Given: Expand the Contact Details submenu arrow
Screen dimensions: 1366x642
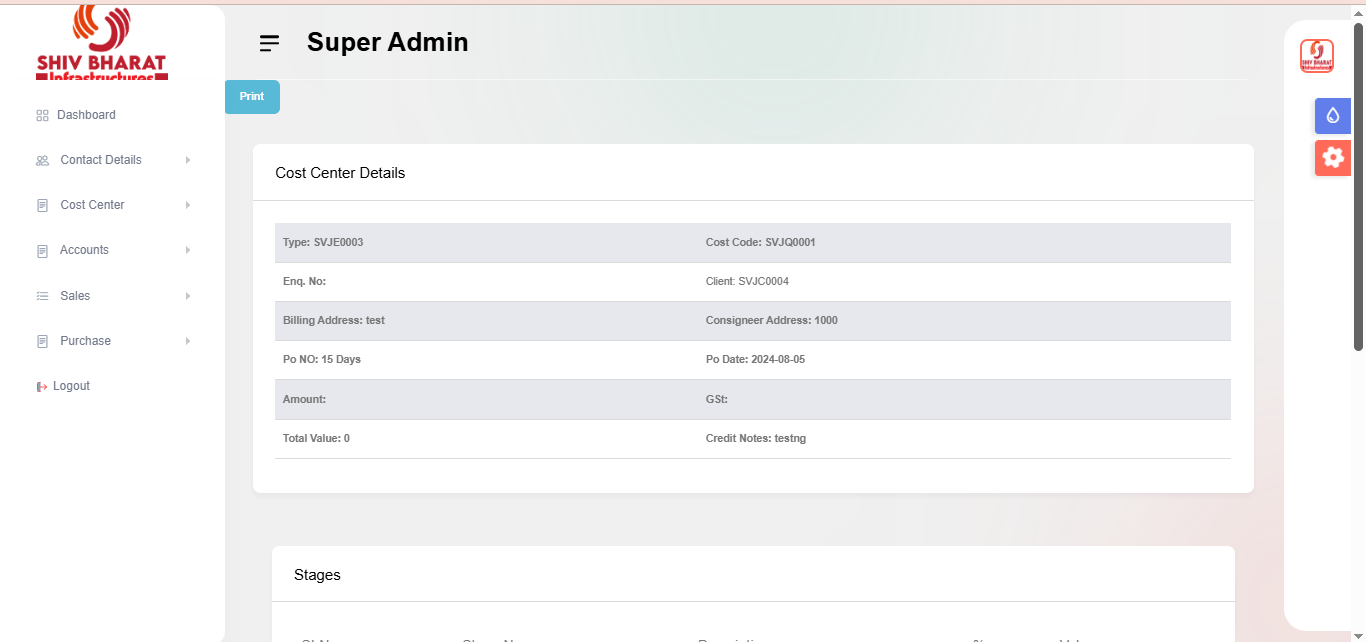Looking at the screenshot, I should (x=187, y=160).
